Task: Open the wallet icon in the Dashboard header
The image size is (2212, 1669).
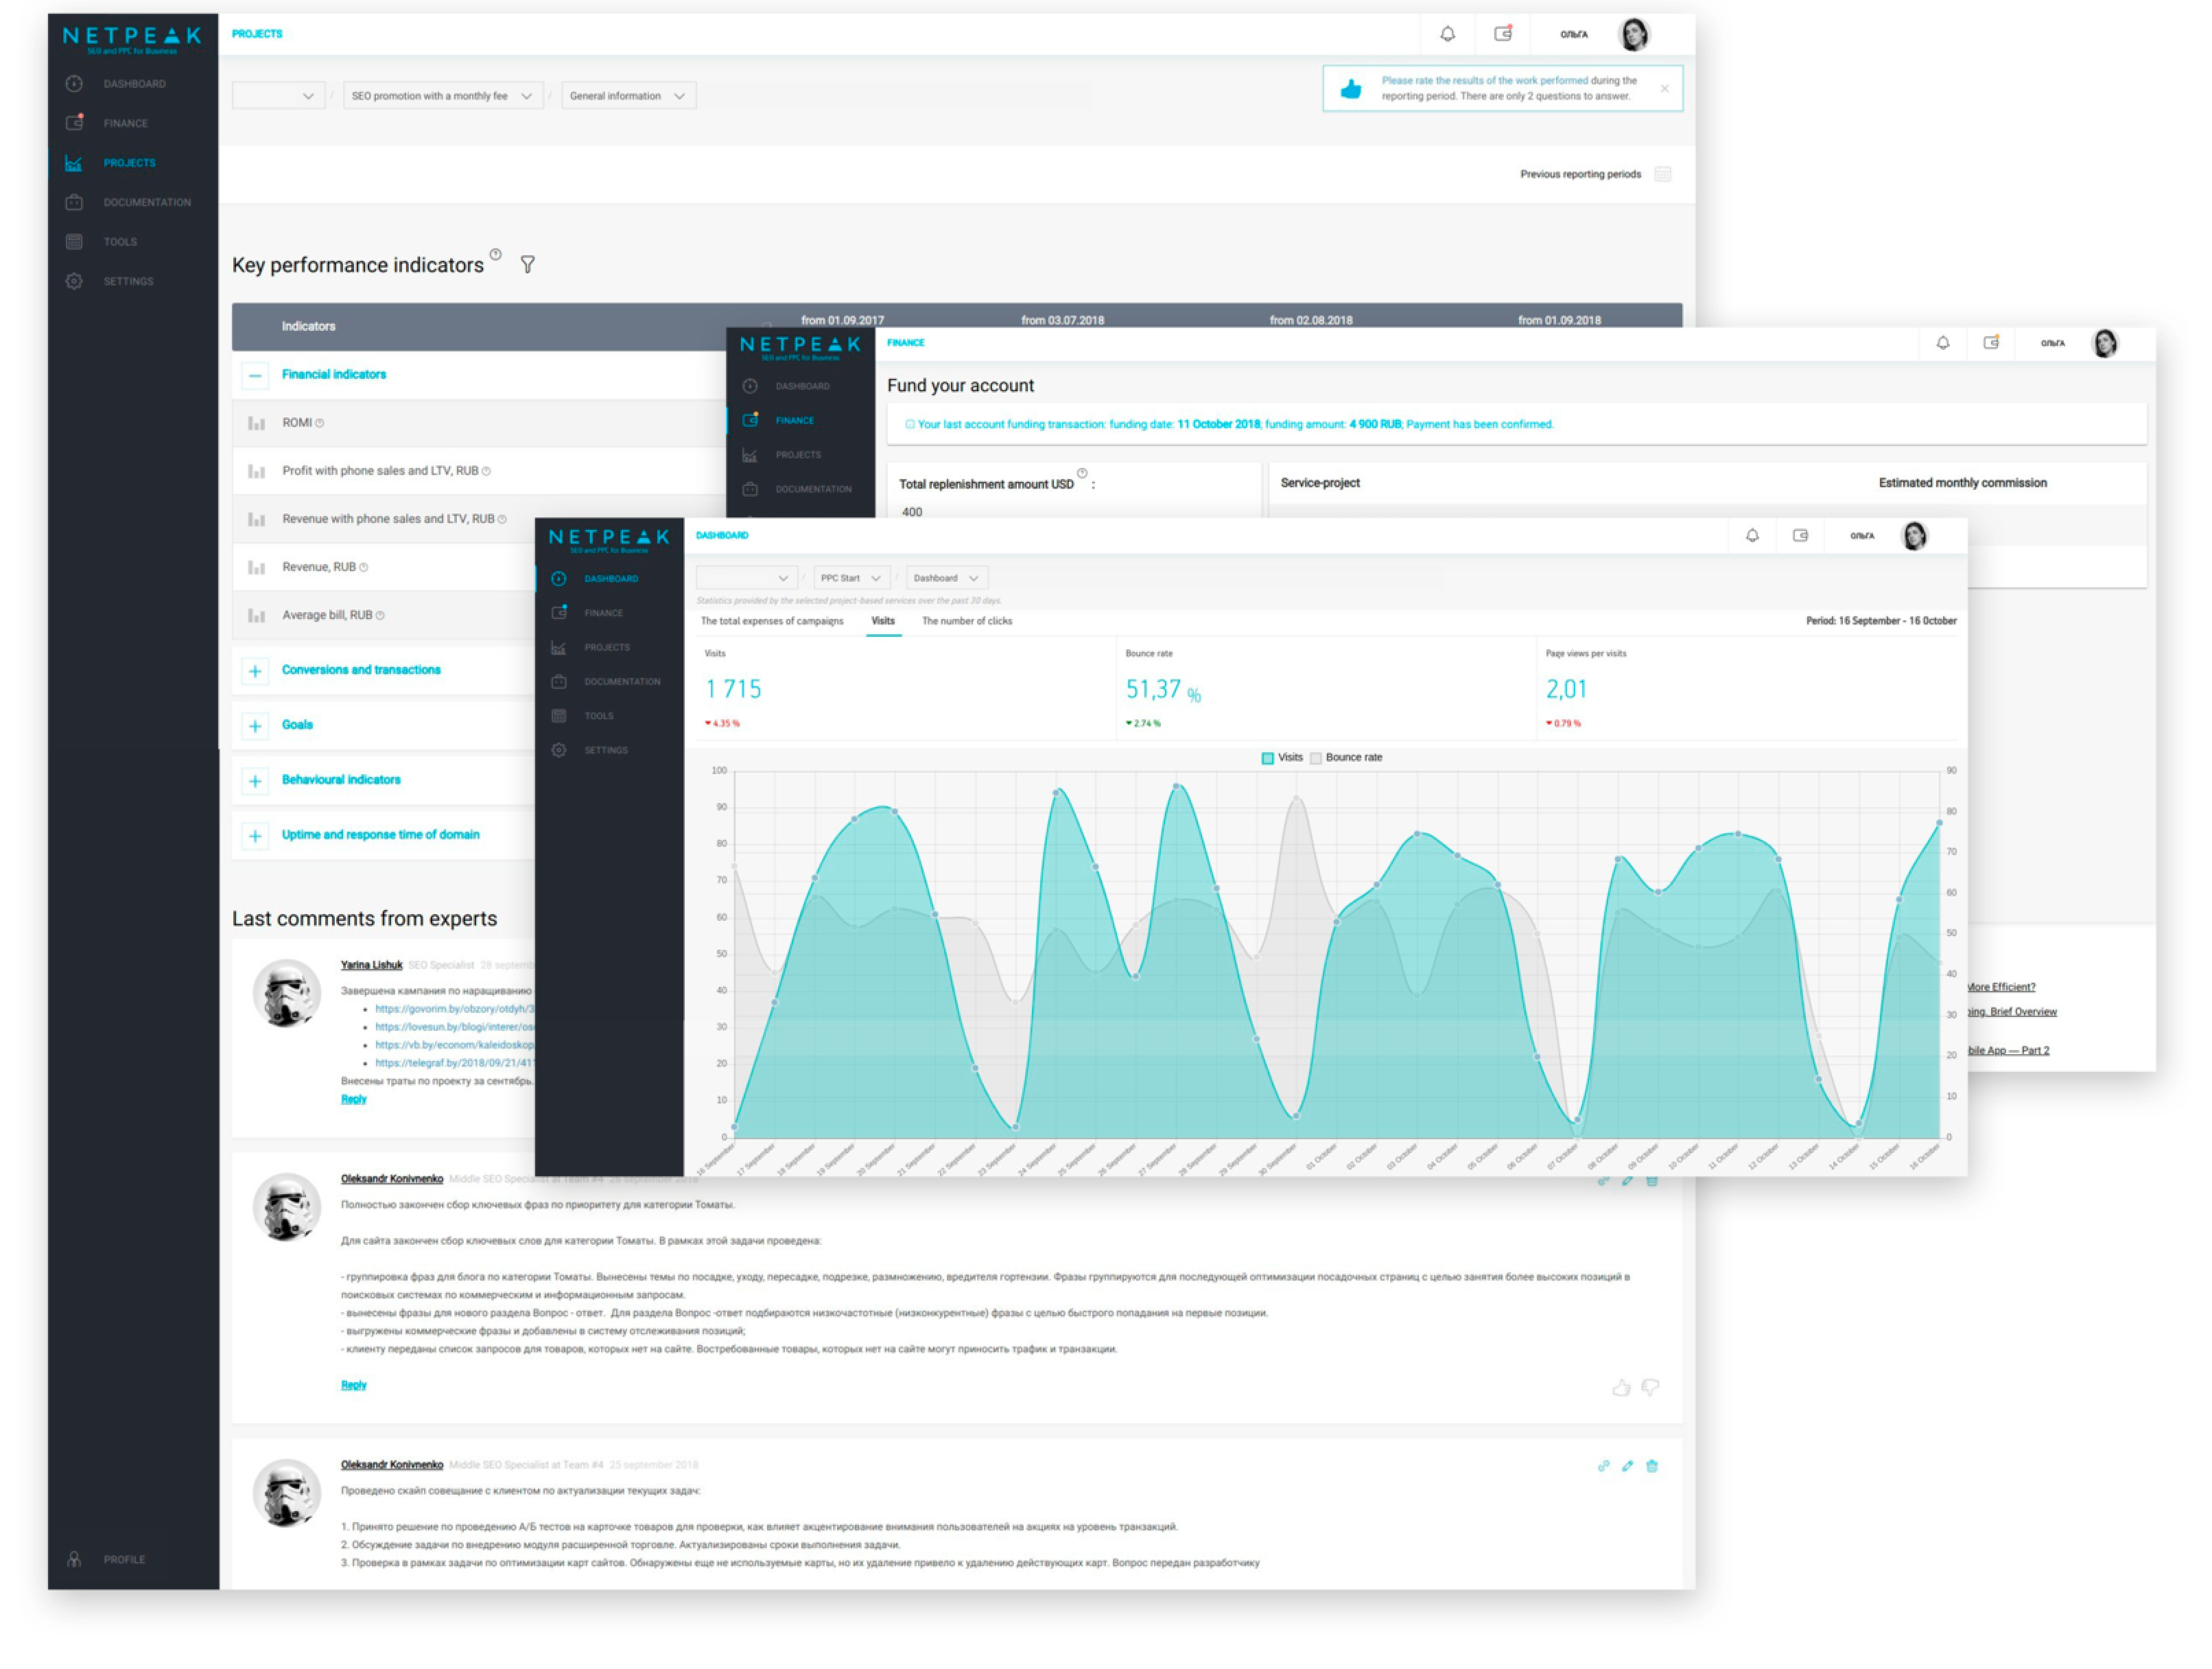Action: 1800,536
